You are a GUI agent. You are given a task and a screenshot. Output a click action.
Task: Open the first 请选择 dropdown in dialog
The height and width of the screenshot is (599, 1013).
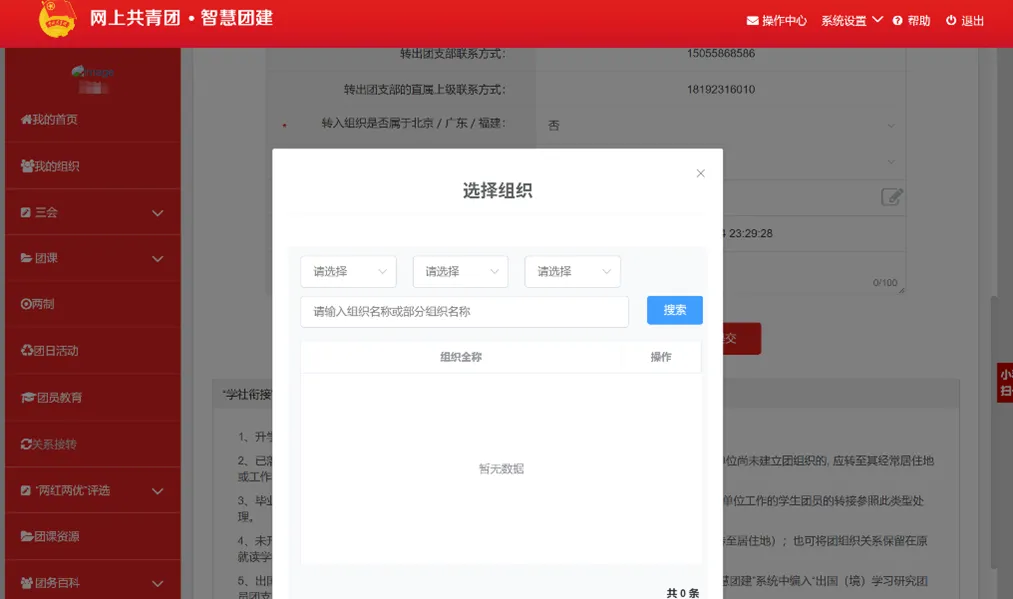tap(348, 272)
